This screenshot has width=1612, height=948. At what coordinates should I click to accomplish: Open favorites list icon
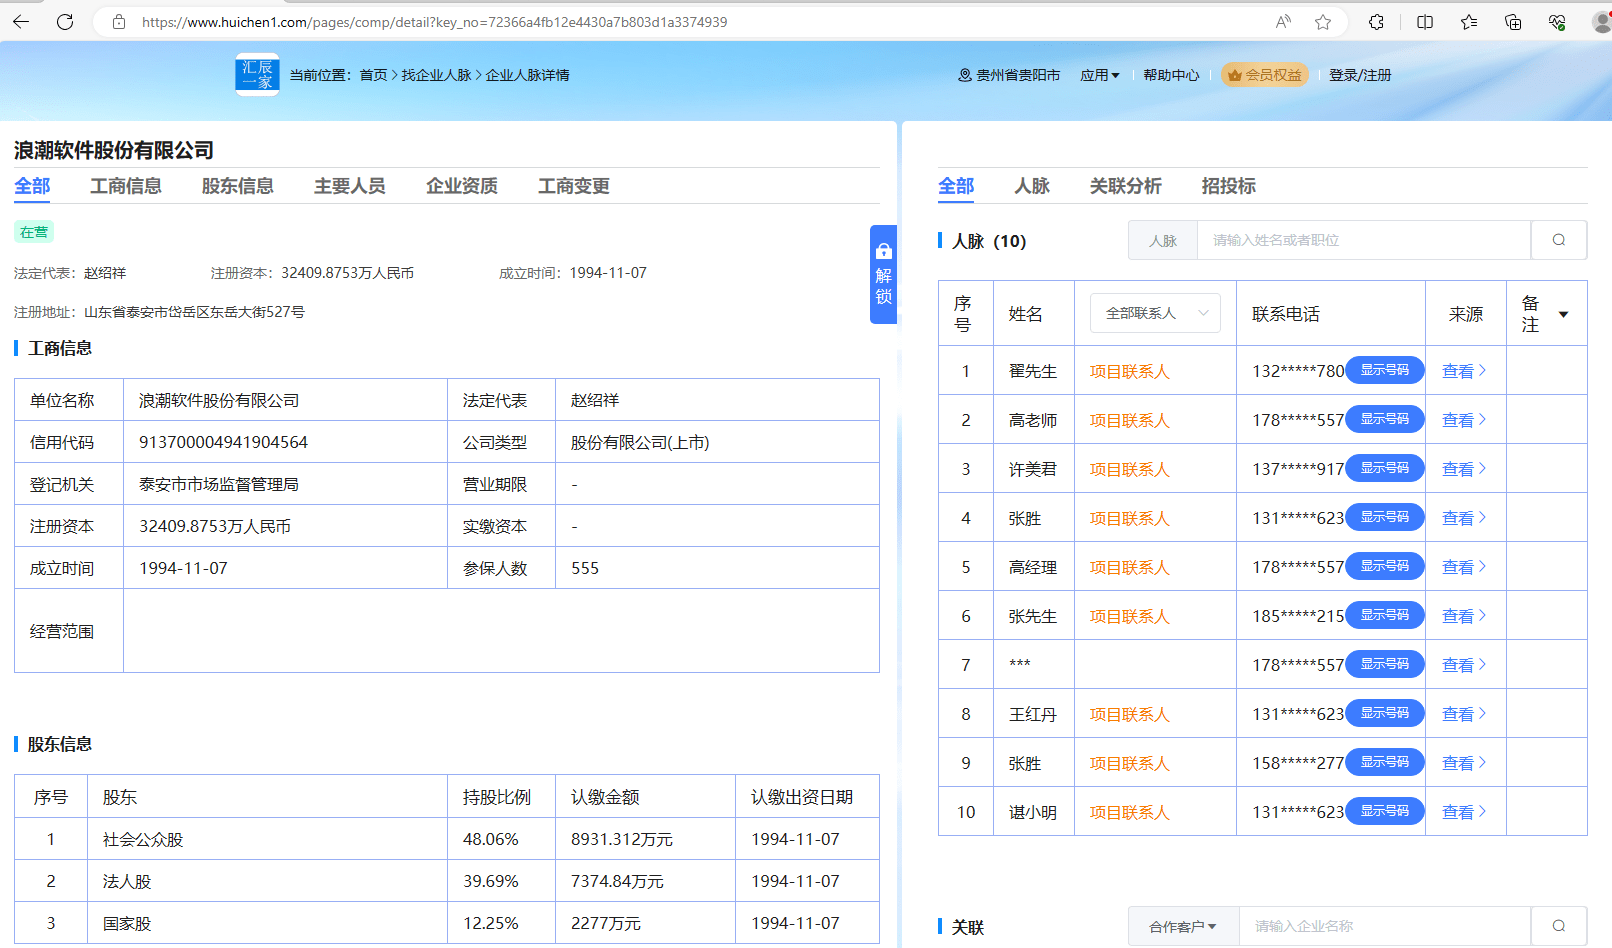(x=1469, y=22)
